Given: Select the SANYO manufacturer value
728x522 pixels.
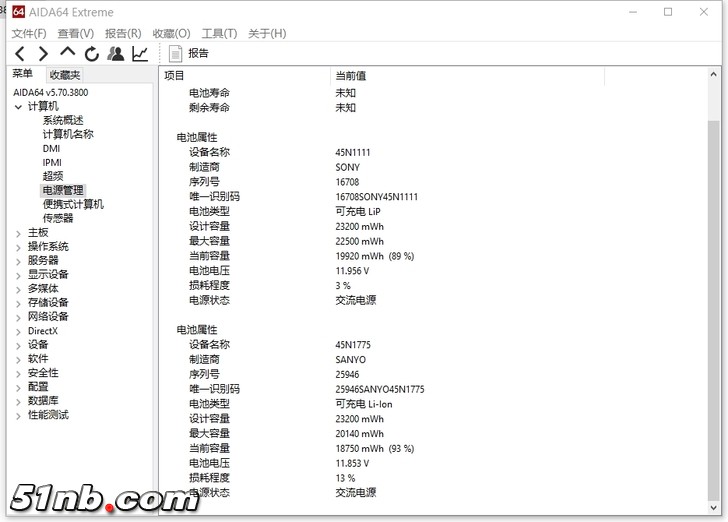Looking at the screenshot, I should pos(351,359).
